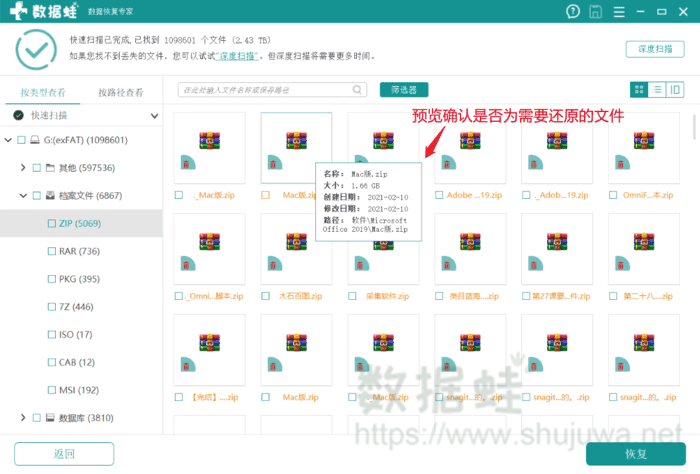Select the 第二十八...zip archive icon

pos(644,241)
